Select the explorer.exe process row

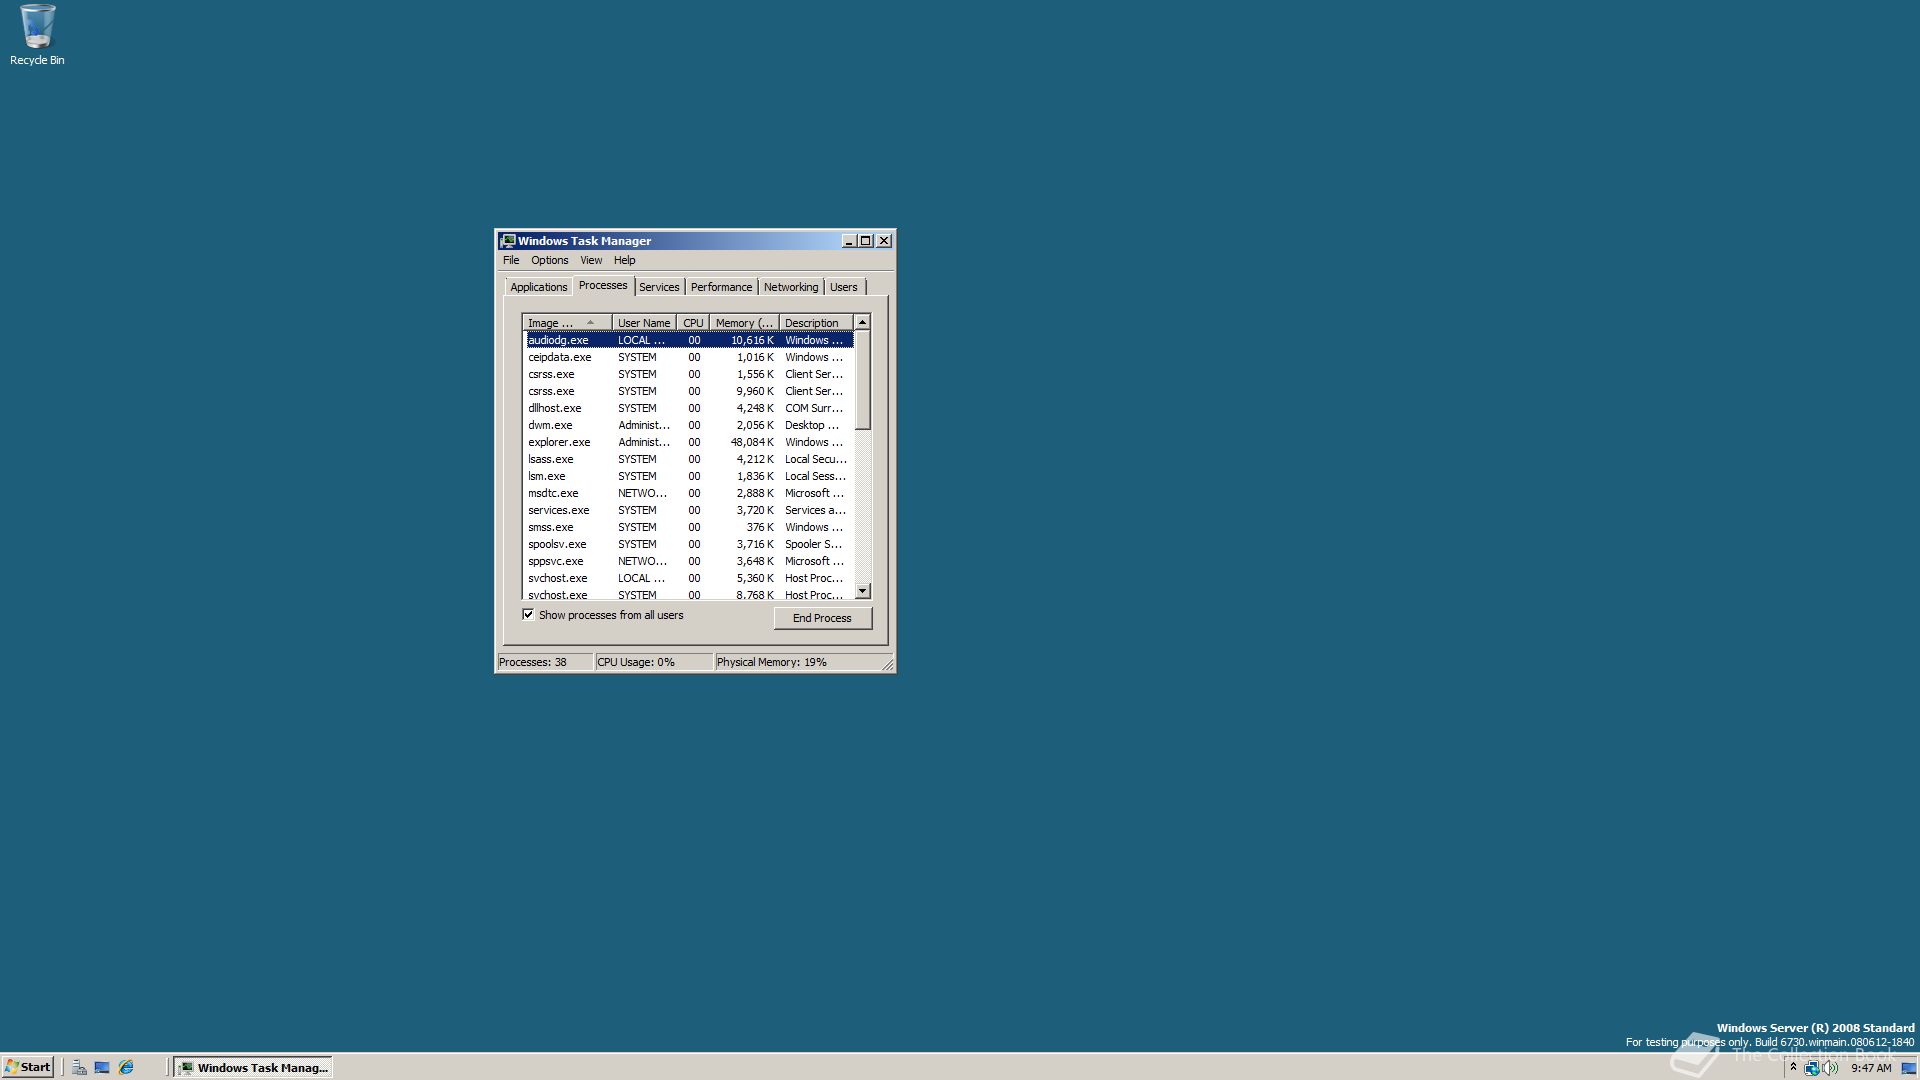coord(688,442)
